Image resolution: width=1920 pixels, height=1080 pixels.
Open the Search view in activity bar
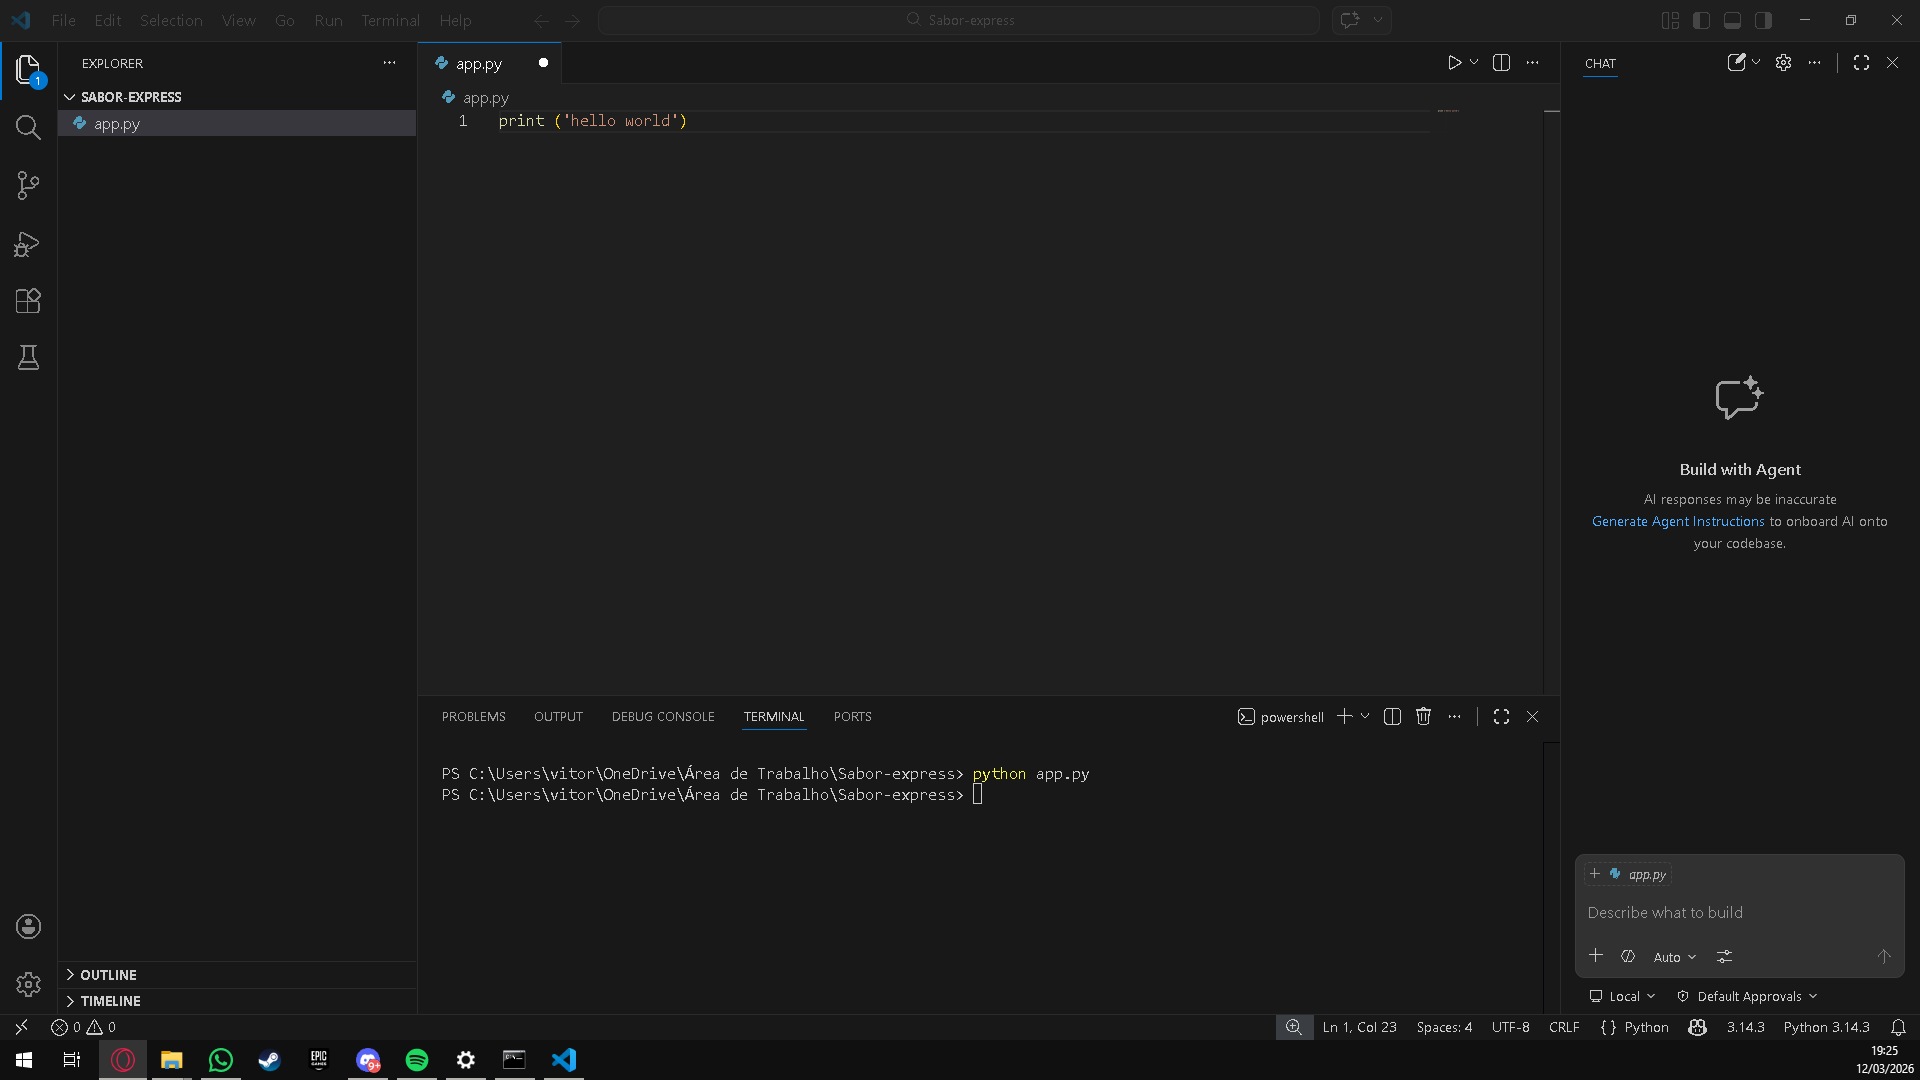pyautogui.click(x=28, y=128)
